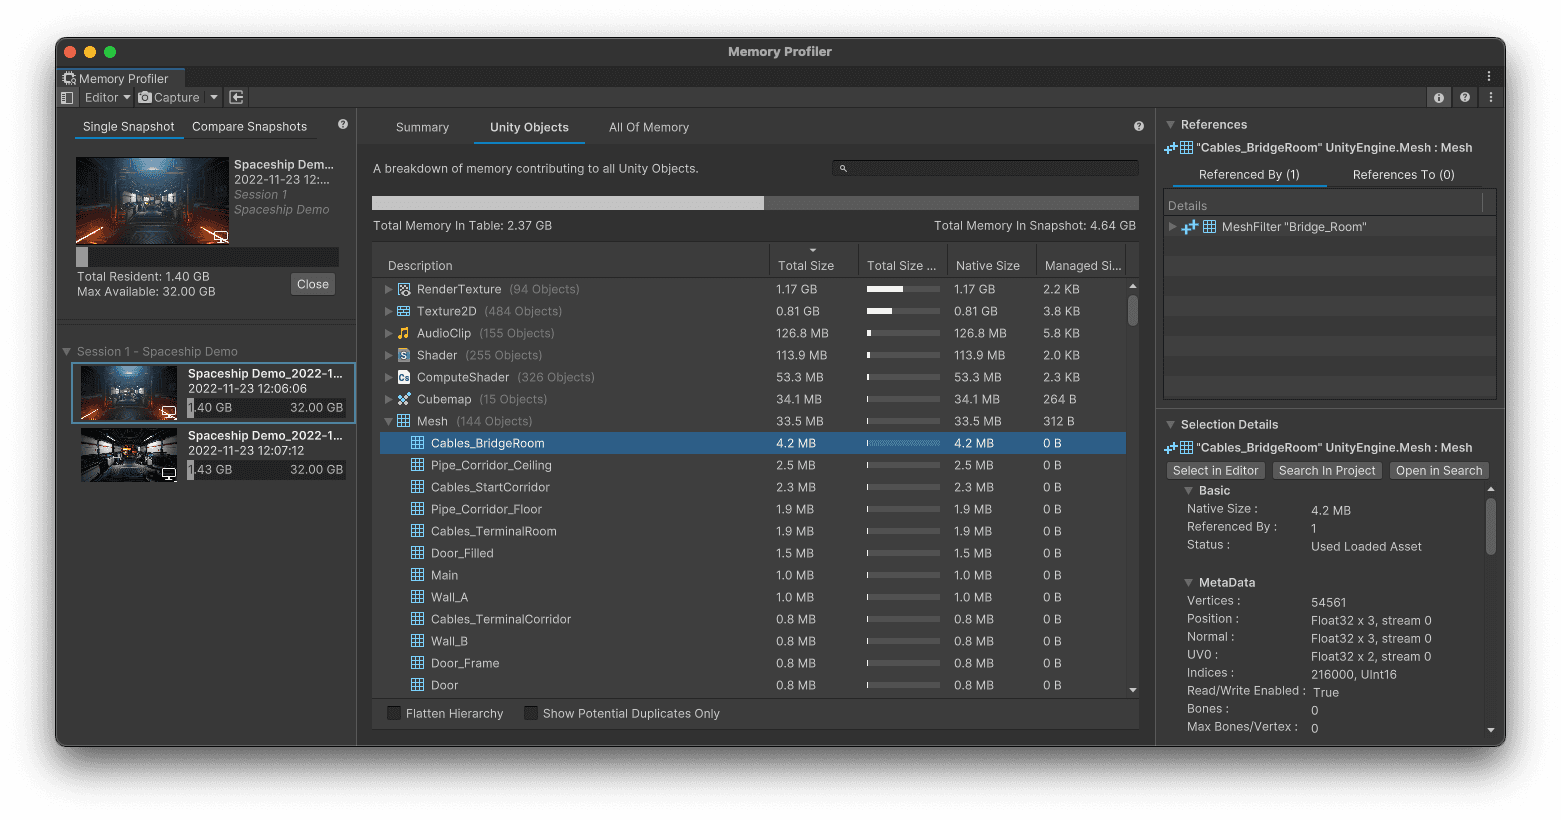Image resolution: width=1561 pixels, height=820 pixels.
Task: Click Select in Editor button
Action: tap(1215, 470)
